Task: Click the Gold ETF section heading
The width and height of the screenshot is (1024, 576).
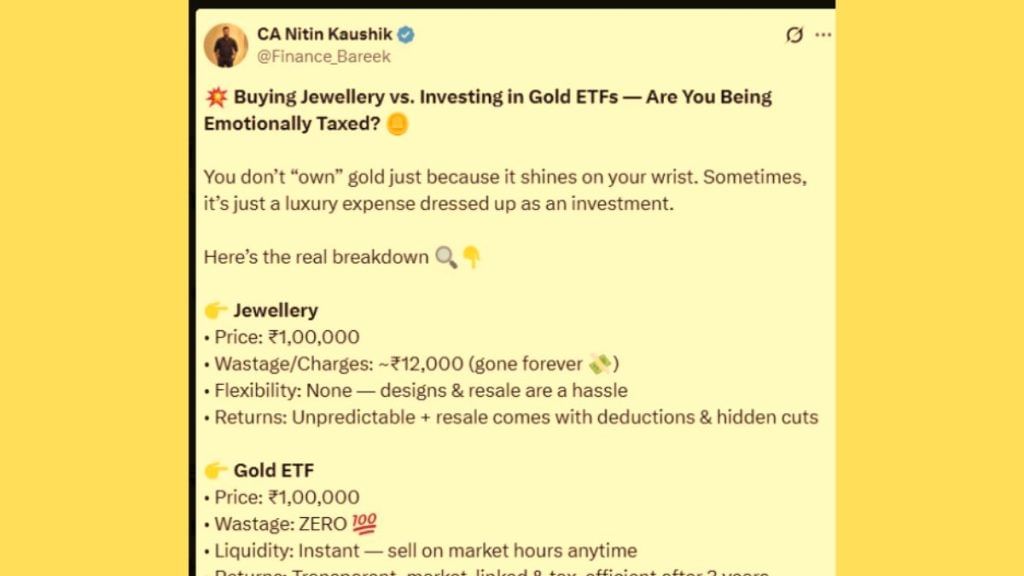Action: 274,470
